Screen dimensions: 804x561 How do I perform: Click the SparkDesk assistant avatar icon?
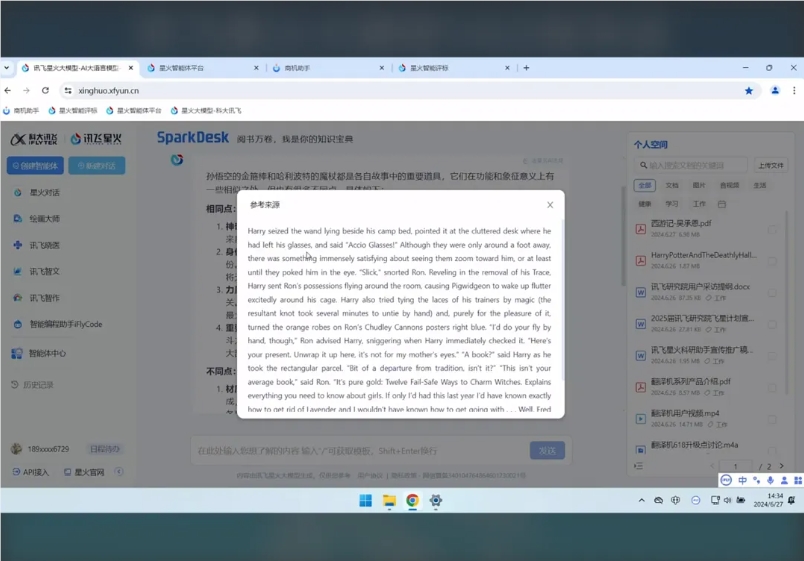tap(177, 160)
